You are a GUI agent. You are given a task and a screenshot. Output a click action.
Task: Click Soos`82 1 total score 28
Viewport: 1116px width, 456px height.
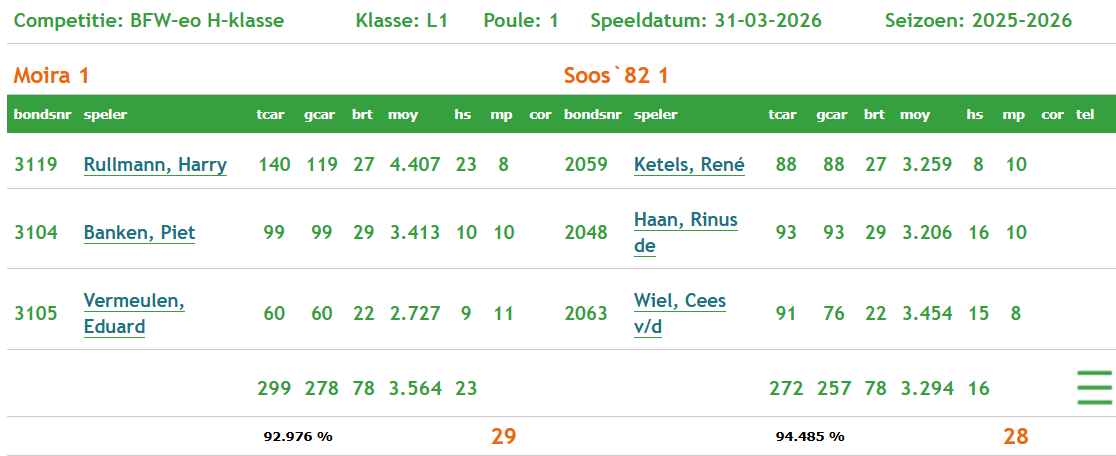click(x=1015, y=436)
